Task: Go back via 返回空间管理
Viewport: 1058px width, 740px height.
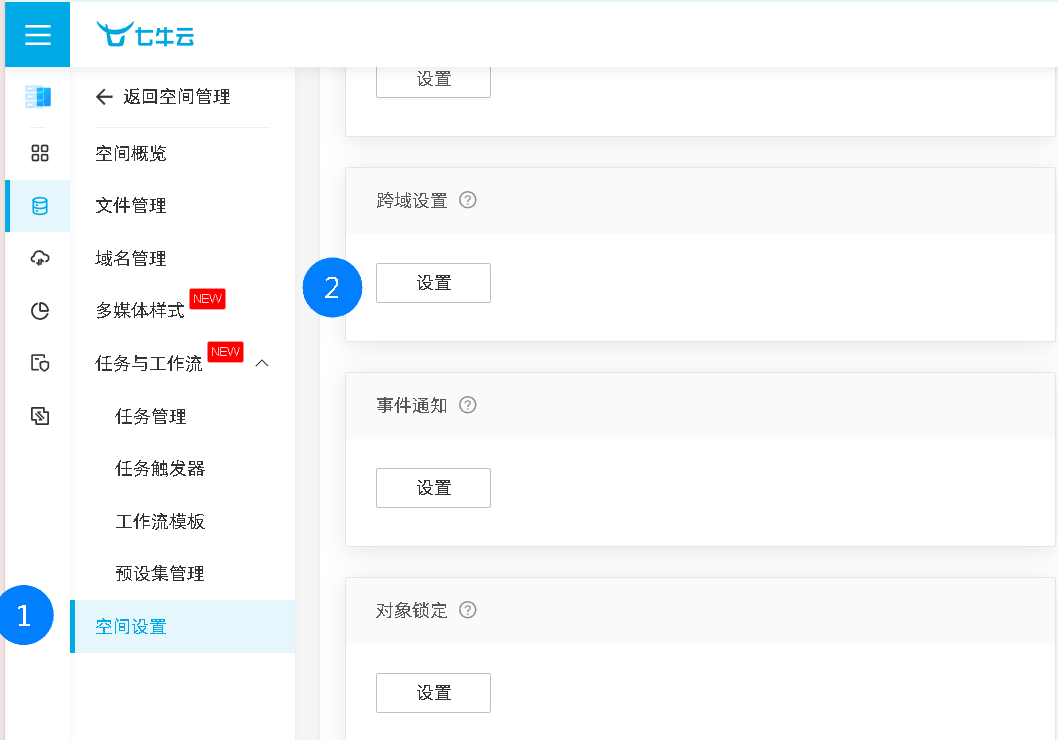Action: pyautogui.click(x=163, y=97)
